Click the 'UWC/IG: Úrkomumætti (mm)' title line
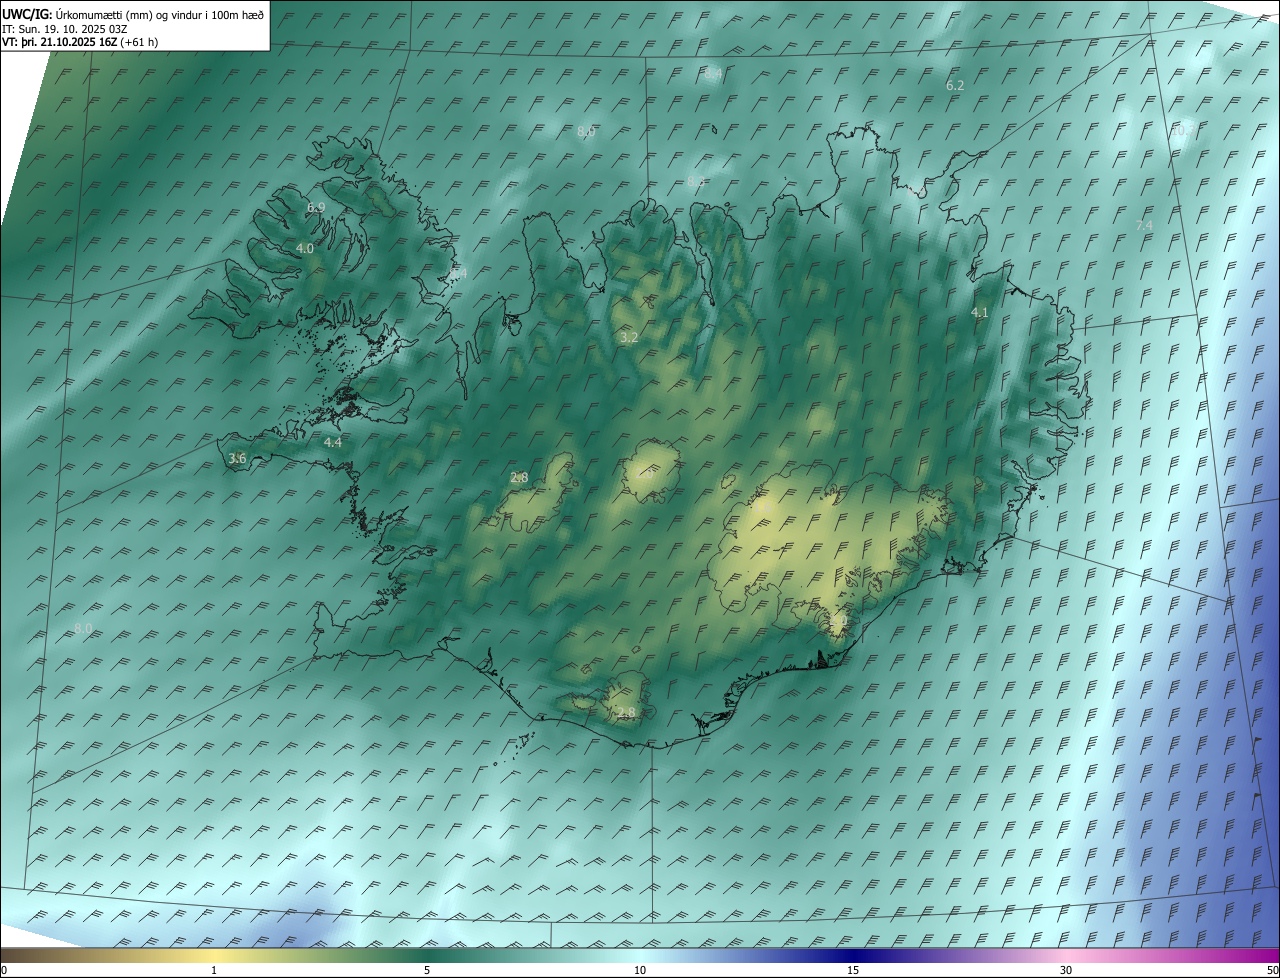 (x=133, y=14)
